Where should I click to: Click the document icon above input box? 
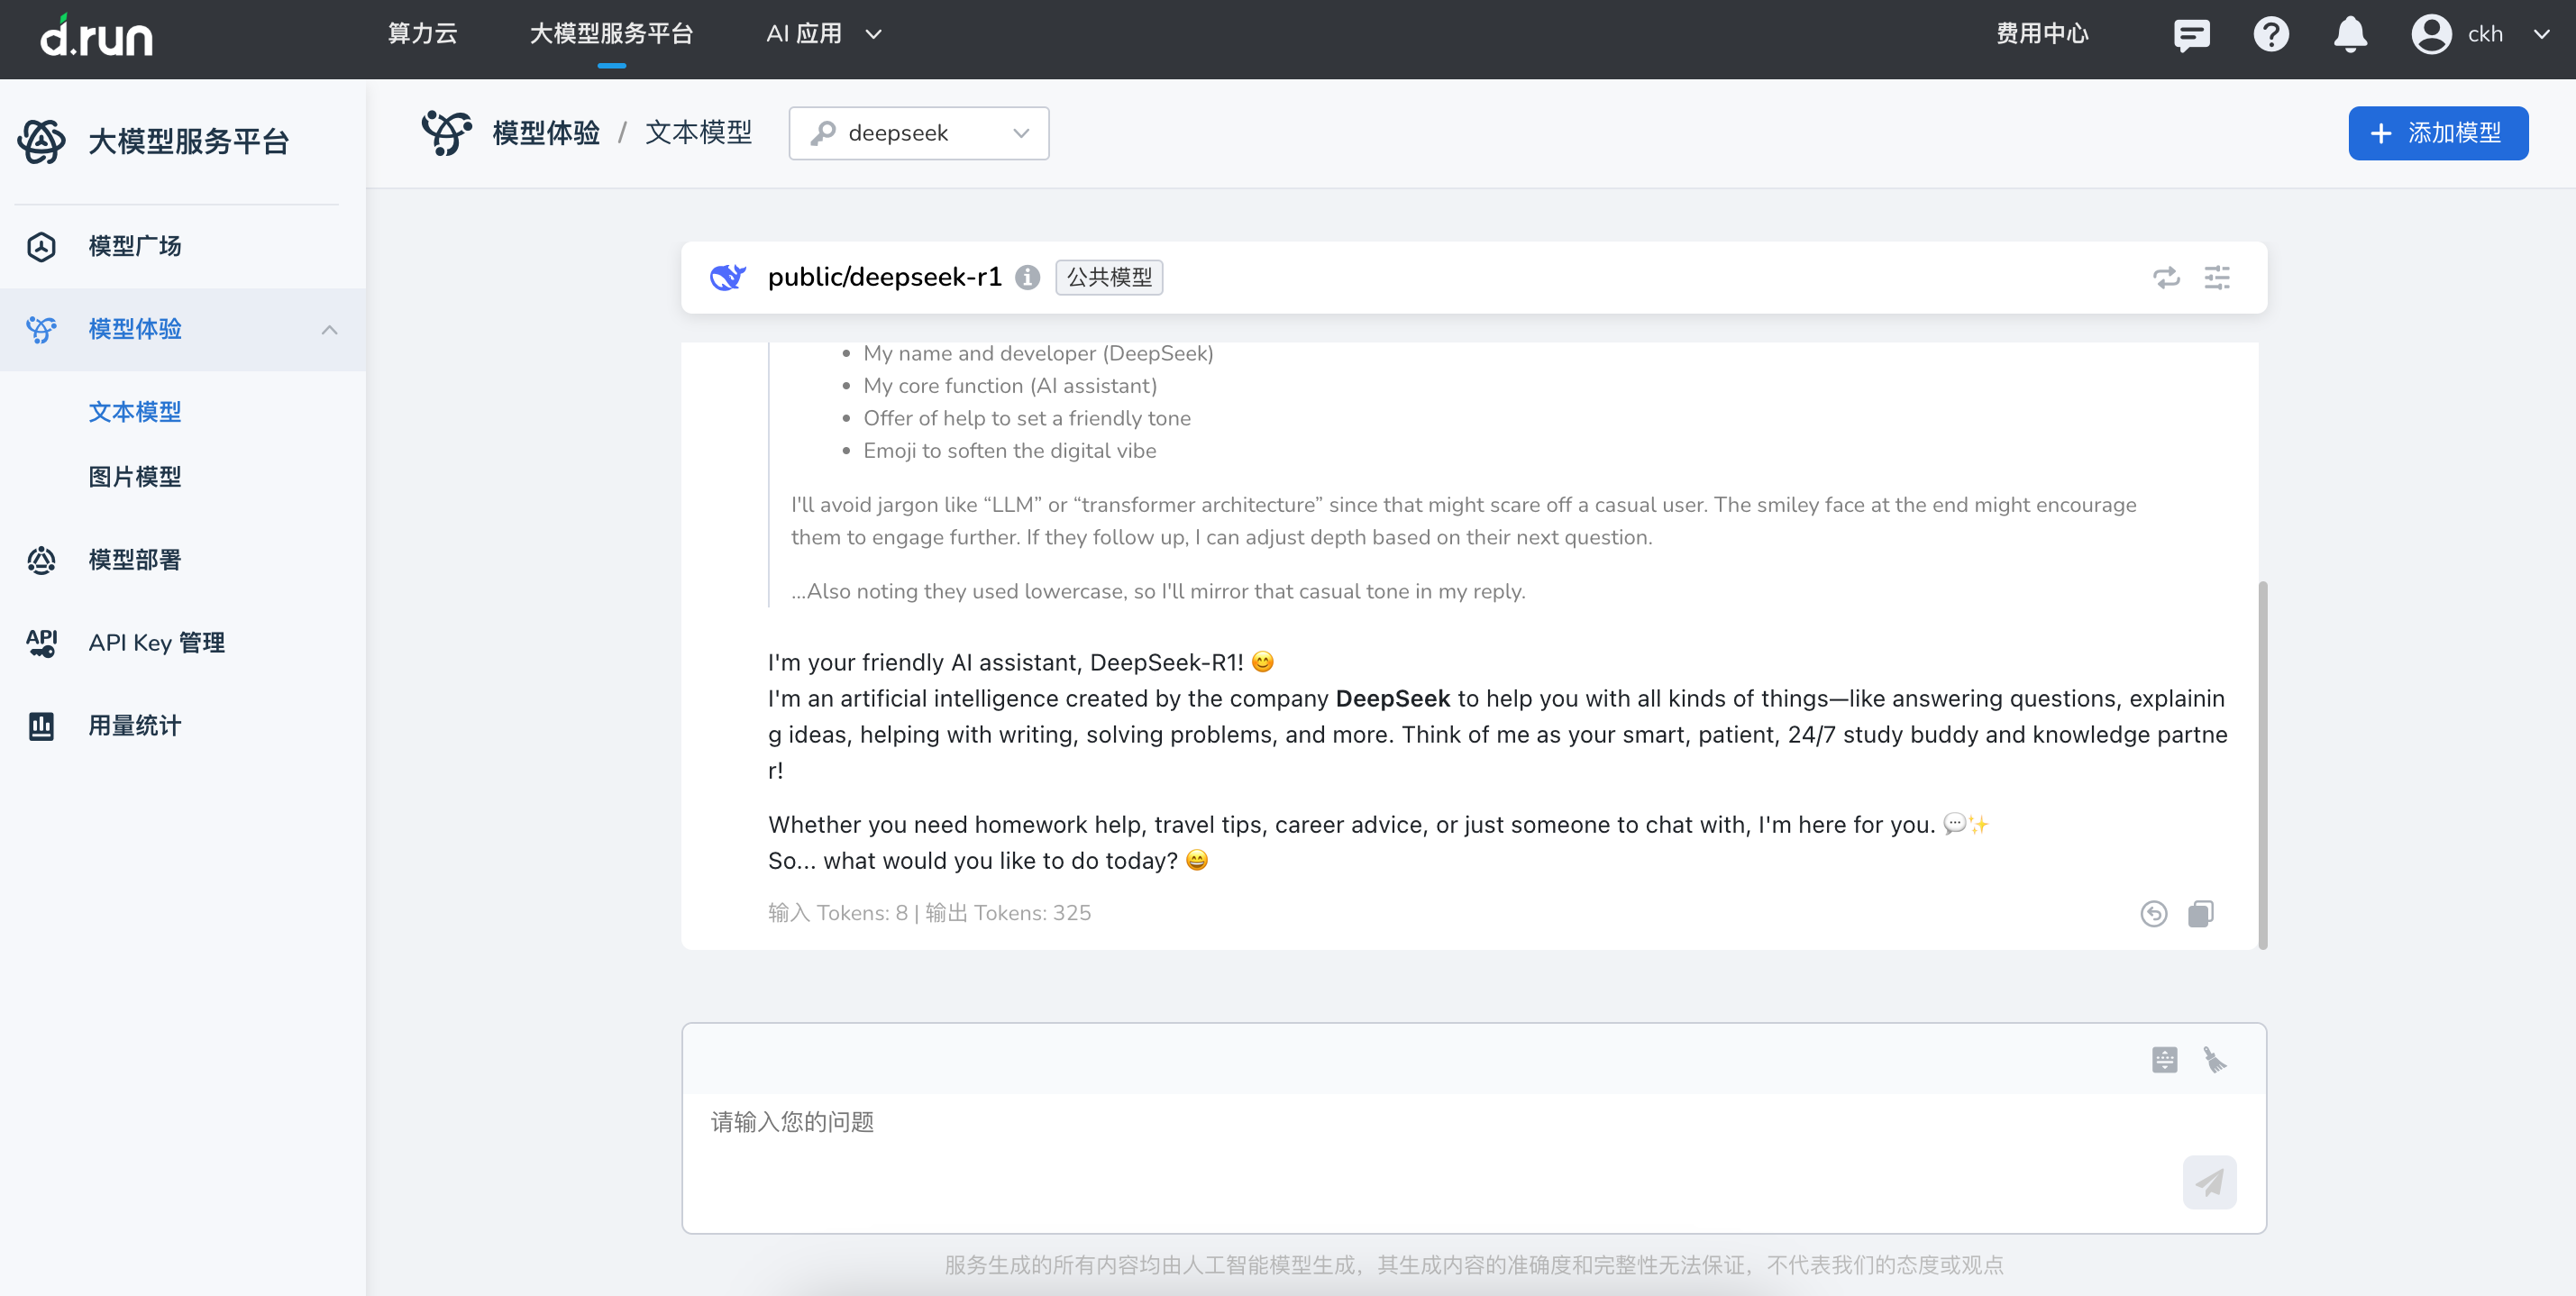tap(2164, 1059)
